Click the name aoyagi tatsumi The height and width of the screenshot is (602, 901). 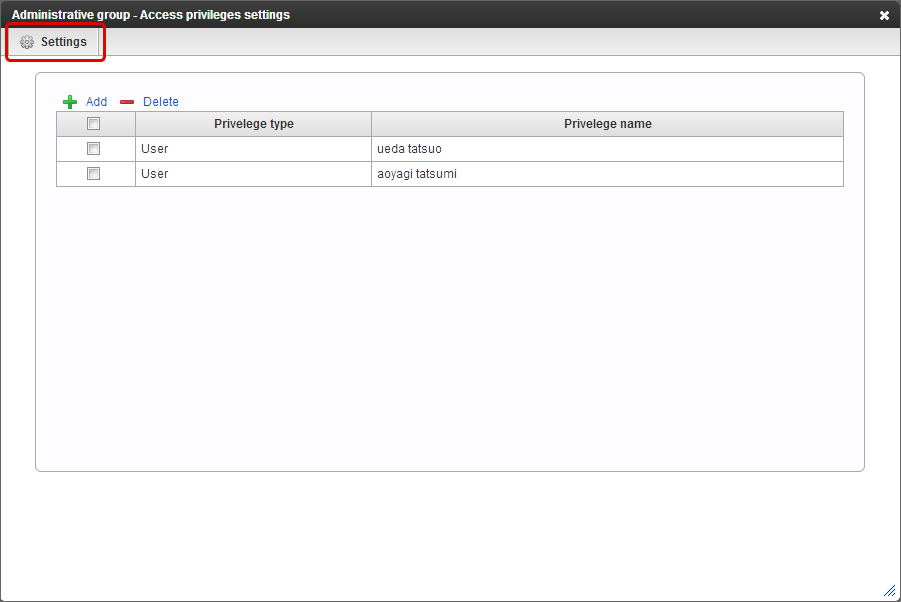[x=417, y=173]
